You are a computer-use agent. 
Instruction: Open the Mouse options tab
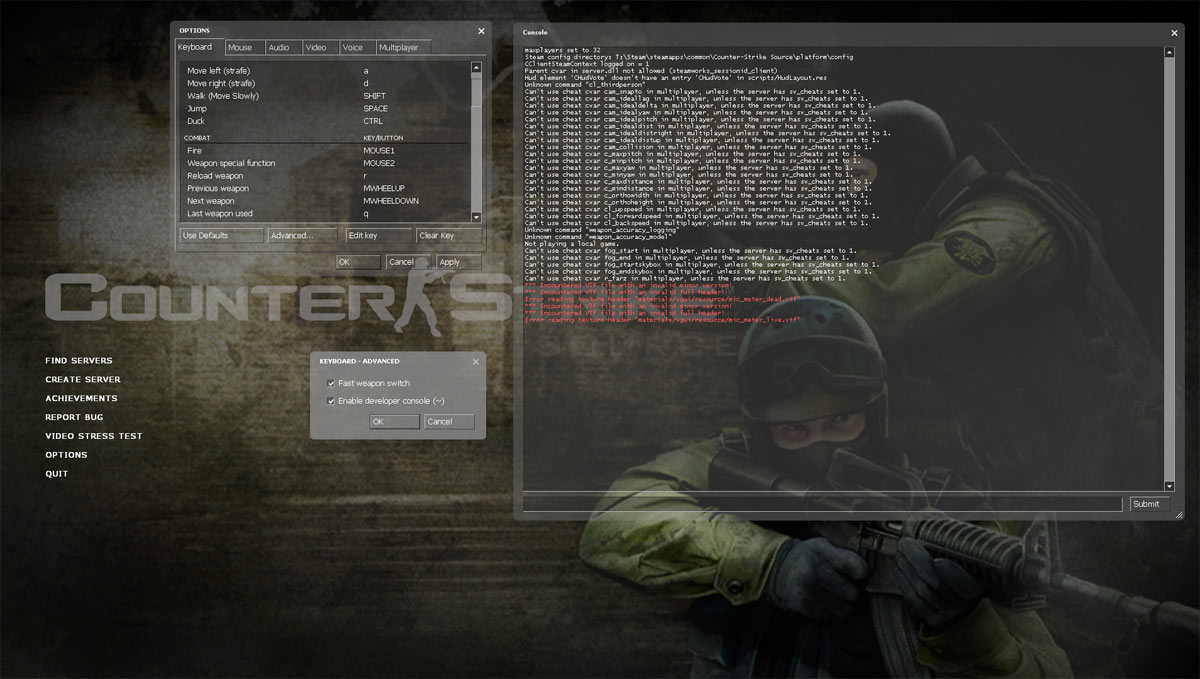point(243,47)
